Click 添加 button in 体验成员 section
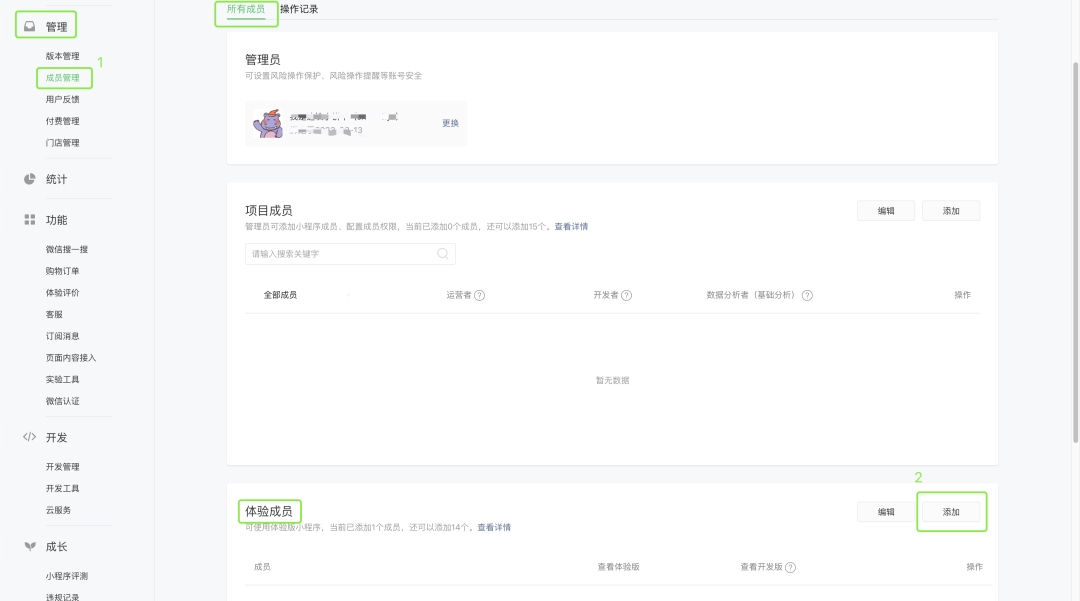 (951, 512)
